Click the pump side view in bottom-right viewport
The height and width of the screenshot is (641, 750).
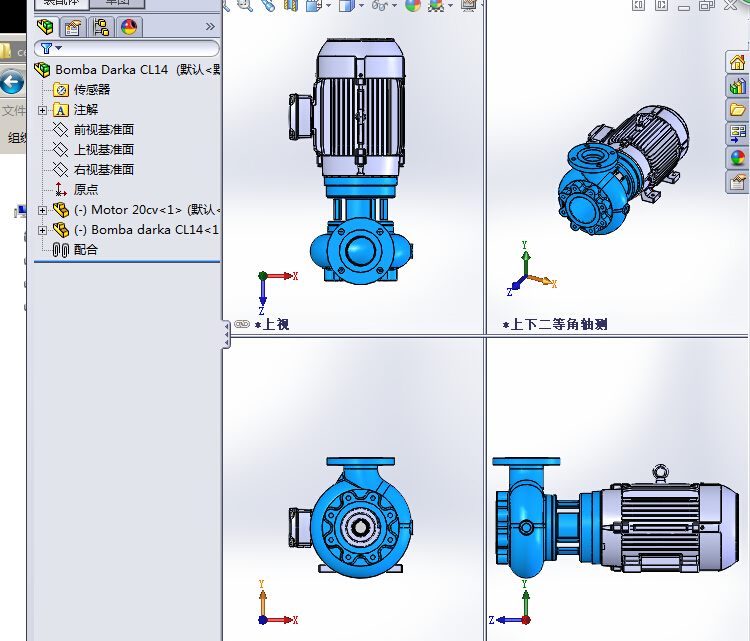coord(616,518)
